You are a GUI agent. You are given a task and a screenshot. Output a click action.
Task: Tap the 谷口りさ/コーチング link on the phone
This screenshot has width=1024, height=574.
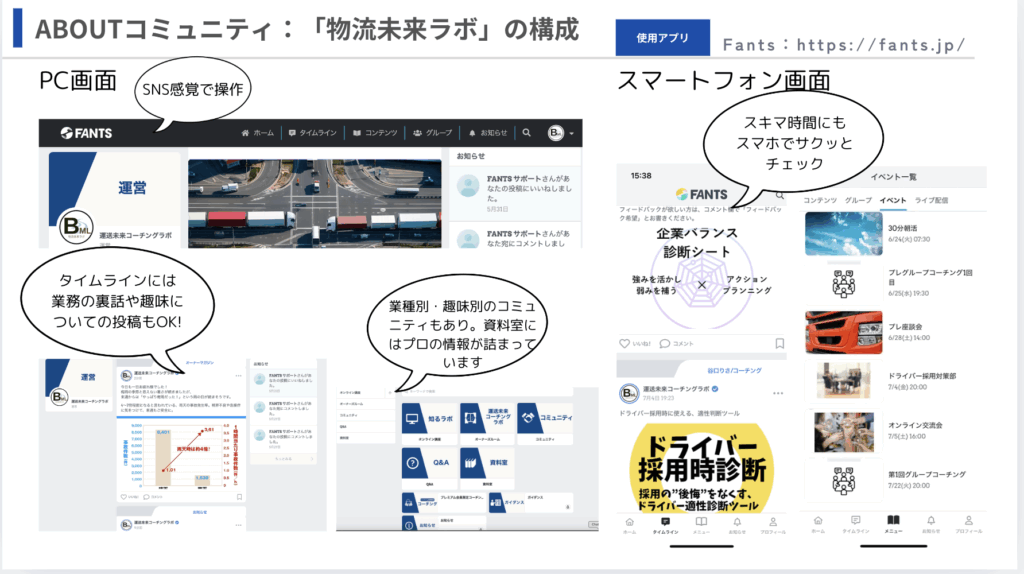(734, 370)
